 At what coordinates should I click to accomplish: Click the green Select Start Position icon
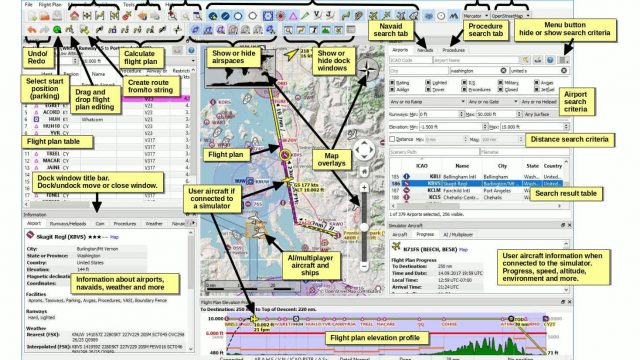coord(57,30)
